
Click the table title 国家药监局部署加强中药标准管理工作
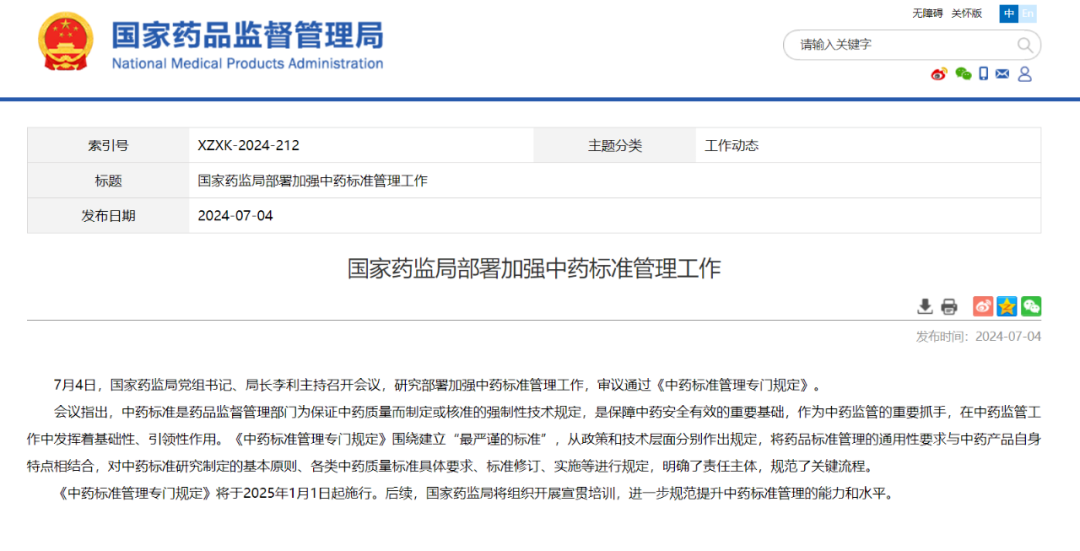click(x=313, y=180)
